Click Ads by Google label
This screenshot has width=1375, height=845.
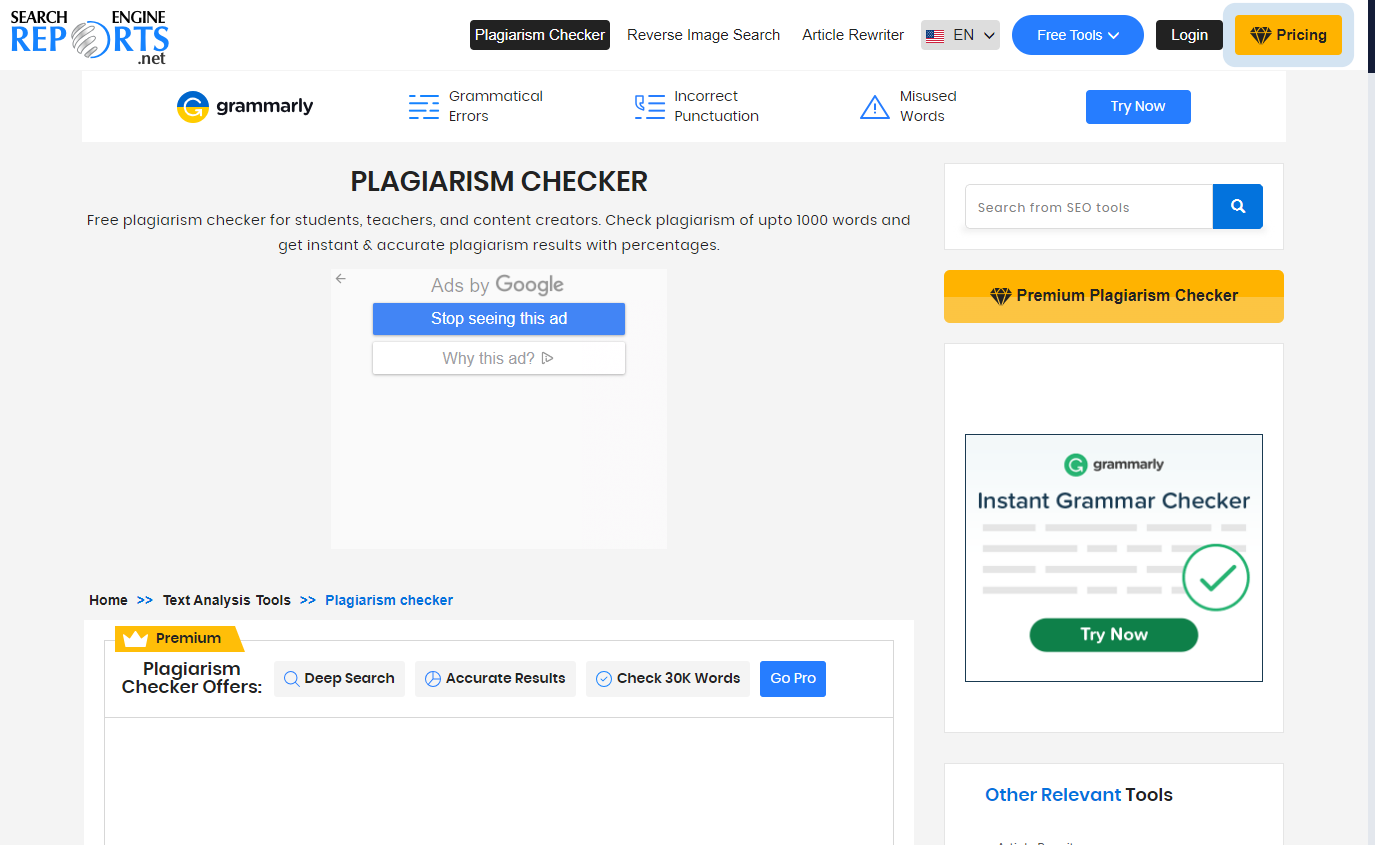coord(497,285)
